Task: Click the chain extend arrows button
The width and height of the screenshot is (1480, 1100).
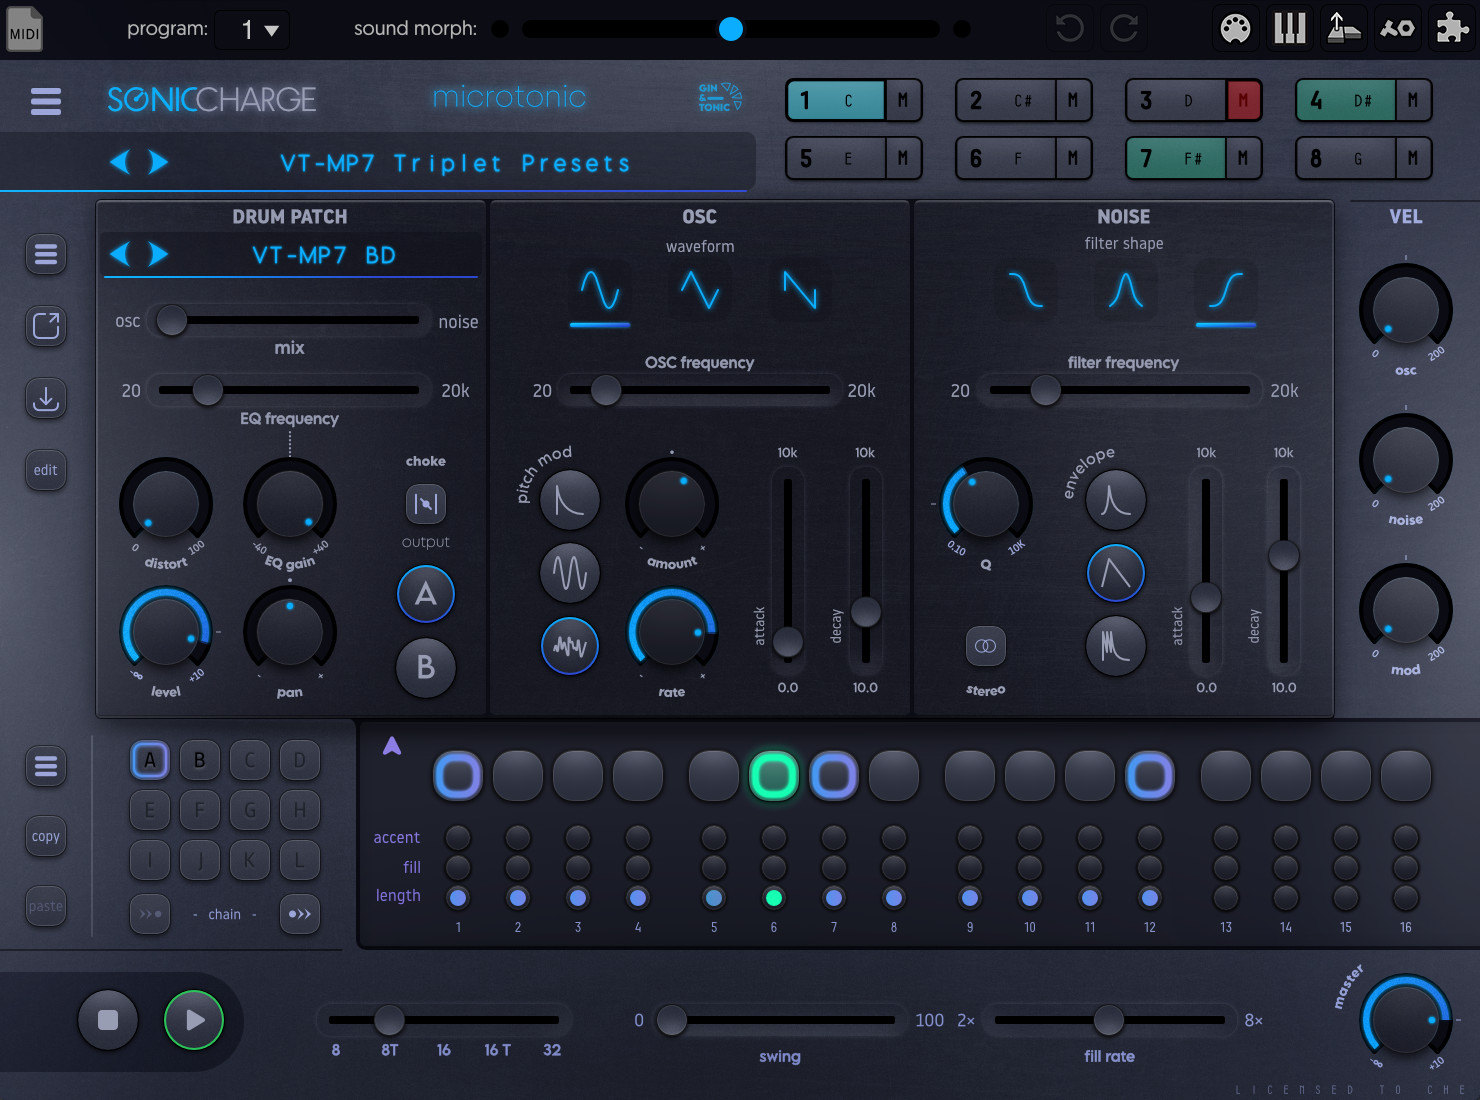Action: (x=300, y=914)
